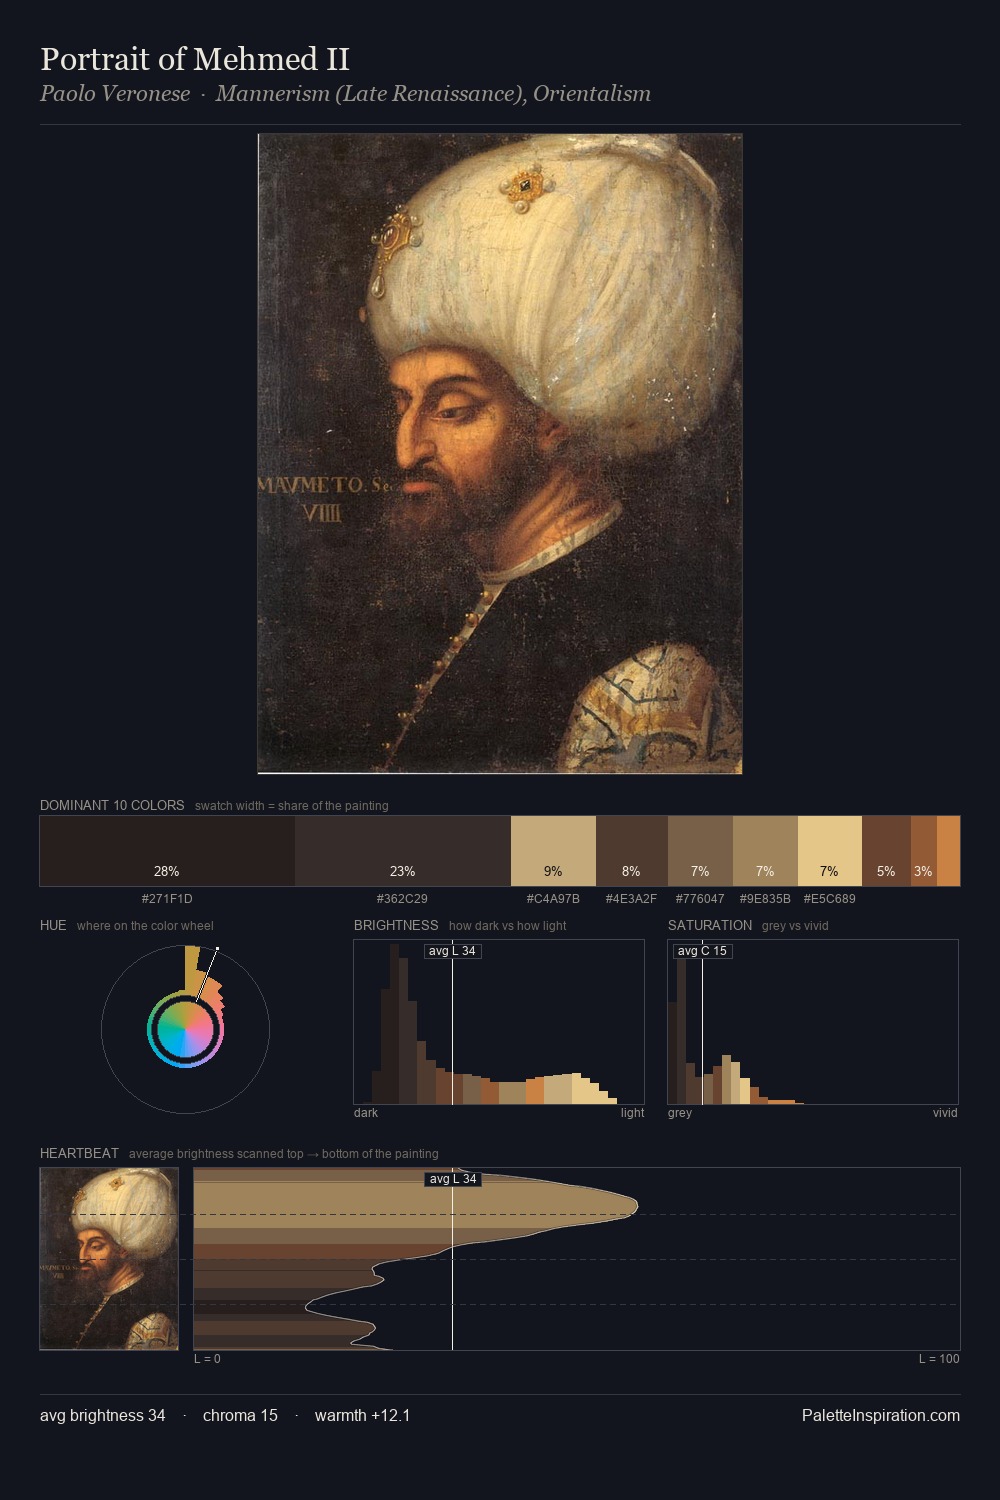Click hex code '#271F1D' label
Screen dimensions: 1000x1500
click(x=167, y=899)
